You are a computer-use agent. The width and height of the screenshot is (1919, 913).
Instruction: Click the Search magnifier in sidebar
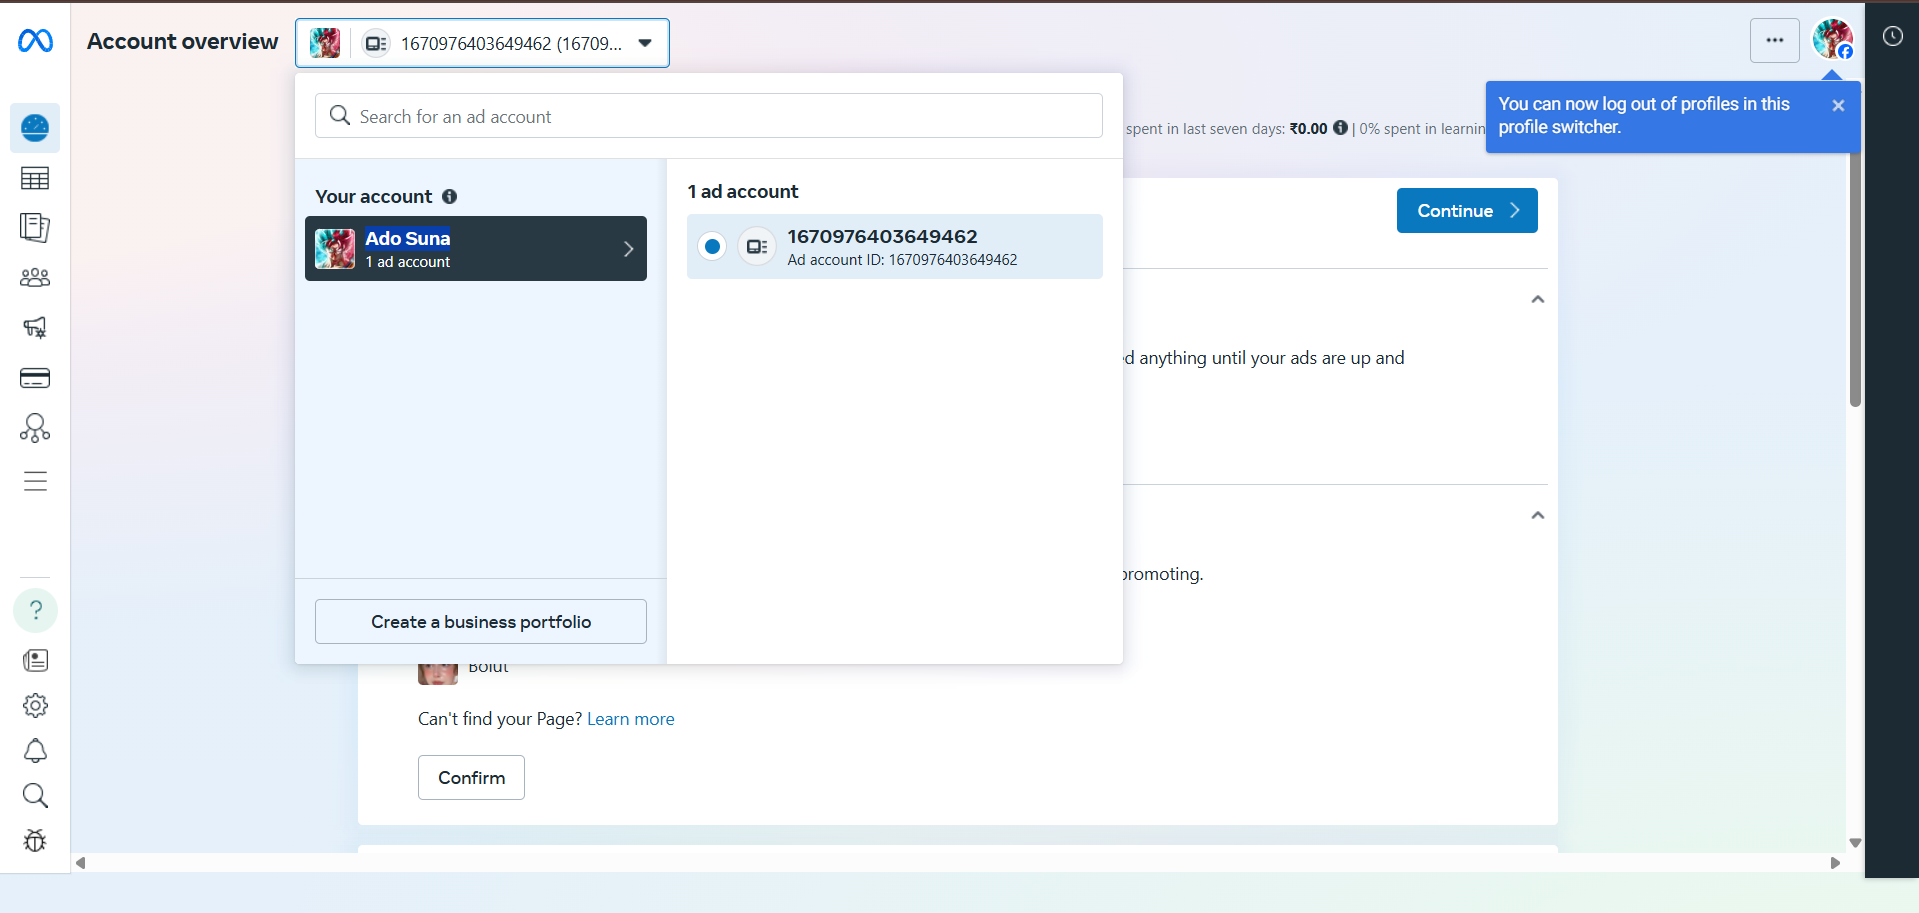[35, 796]
